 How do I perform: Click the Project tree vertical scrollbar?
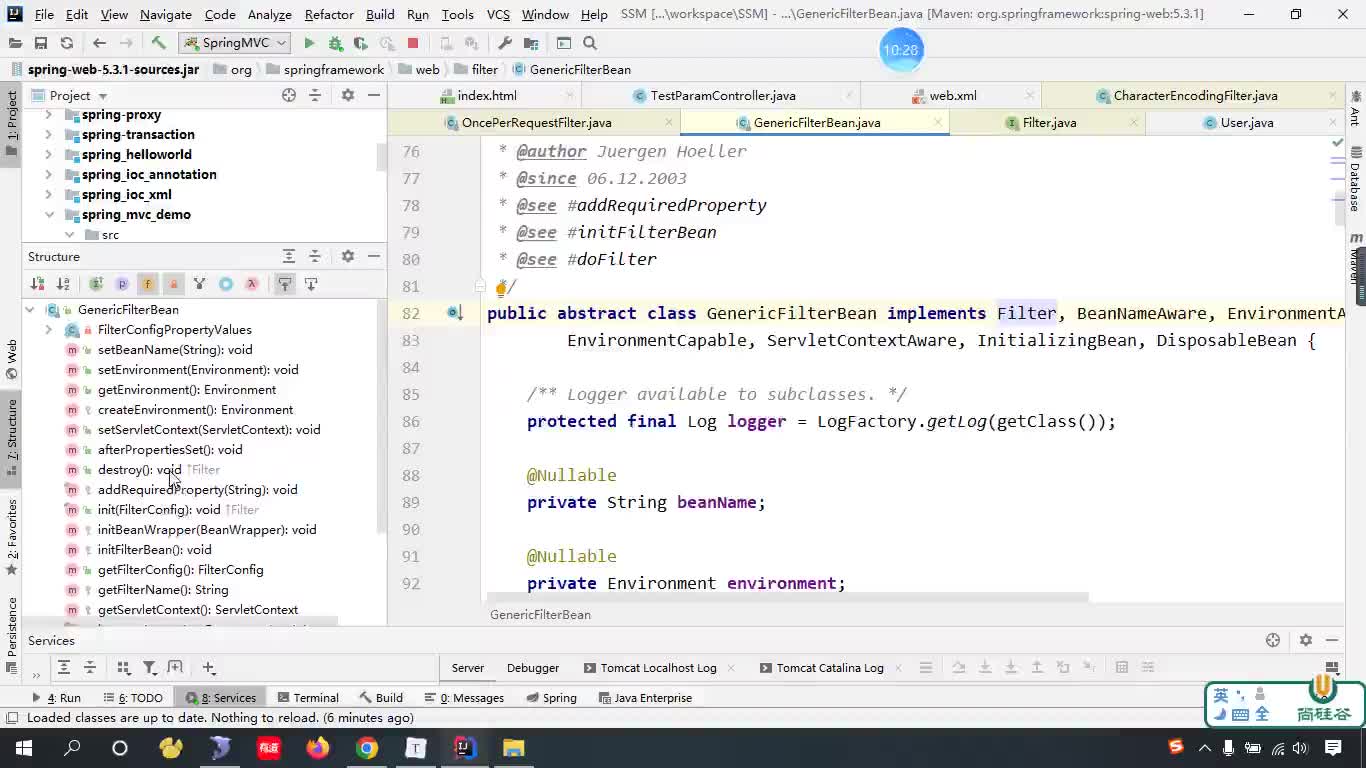point(381,155)
